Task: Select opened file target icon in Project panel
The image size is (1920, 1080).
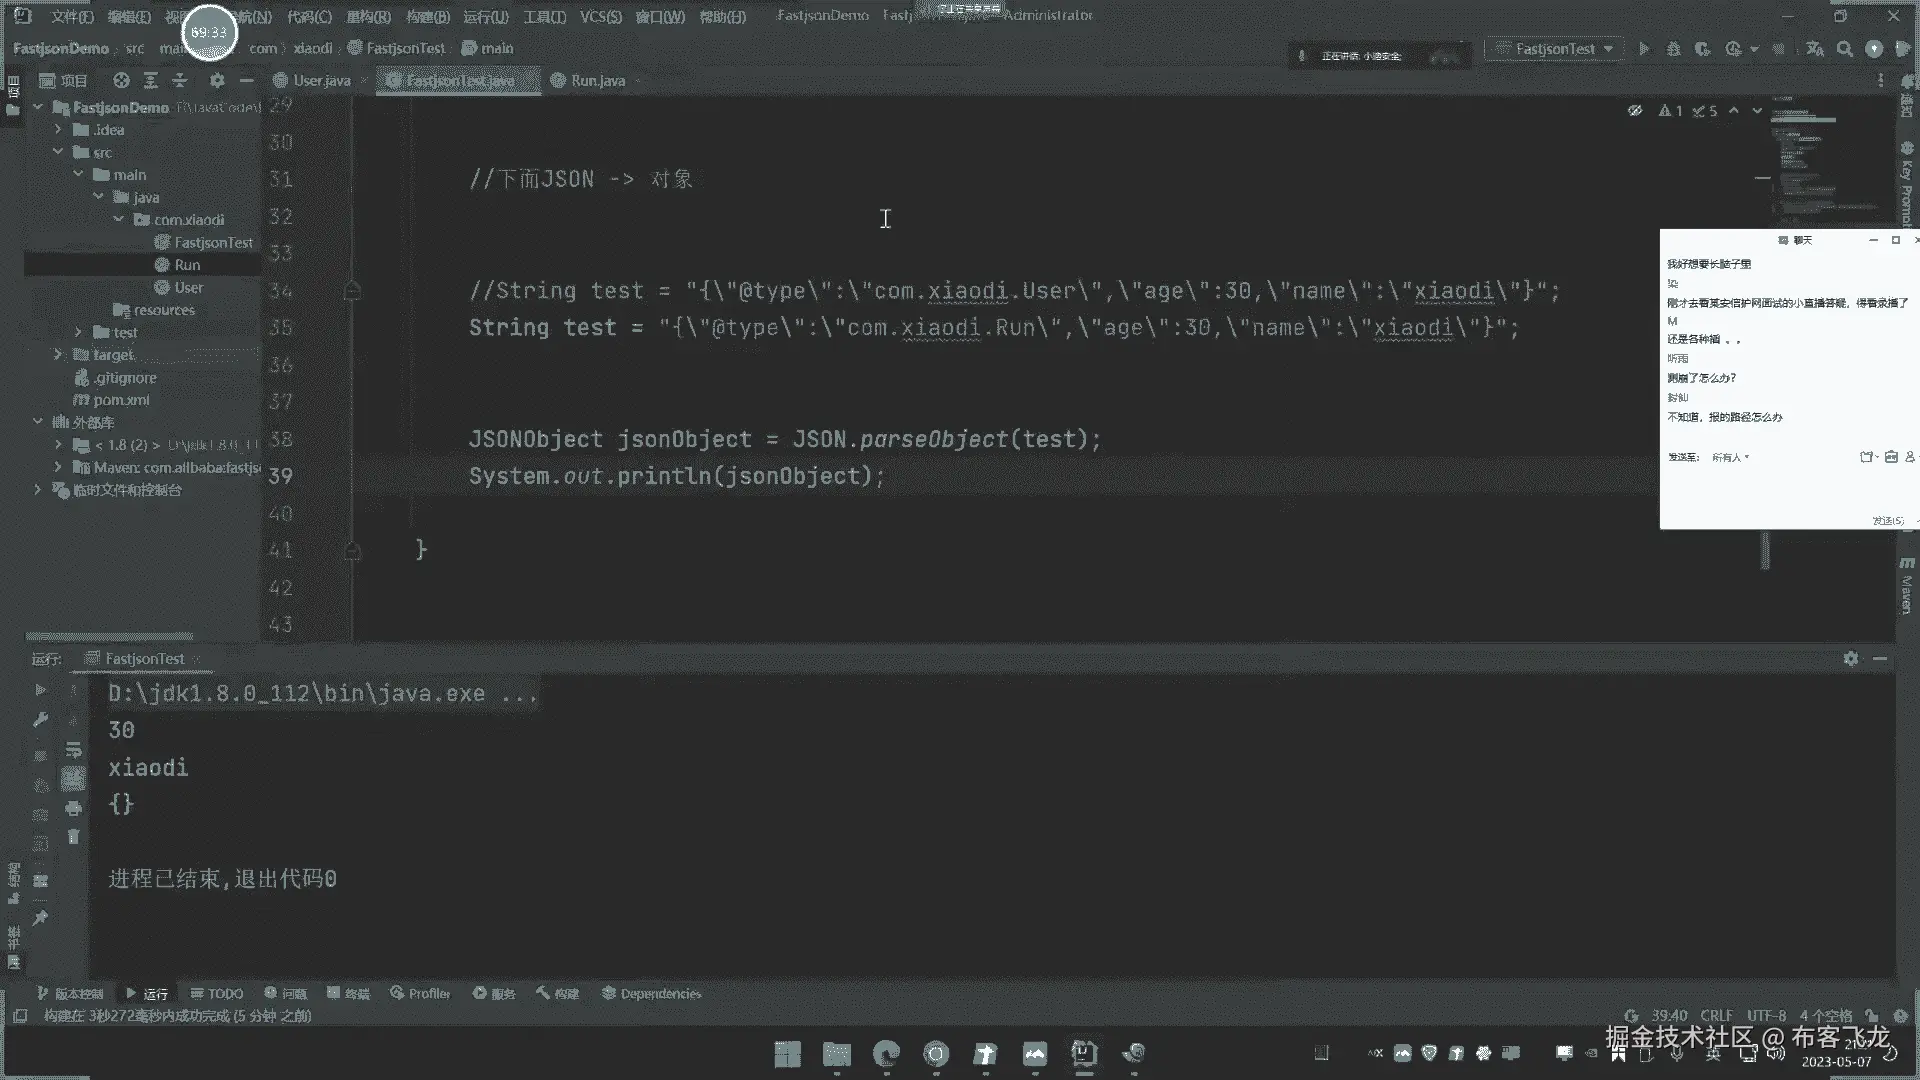Action: pyautogui.click(x=121, y=81)
